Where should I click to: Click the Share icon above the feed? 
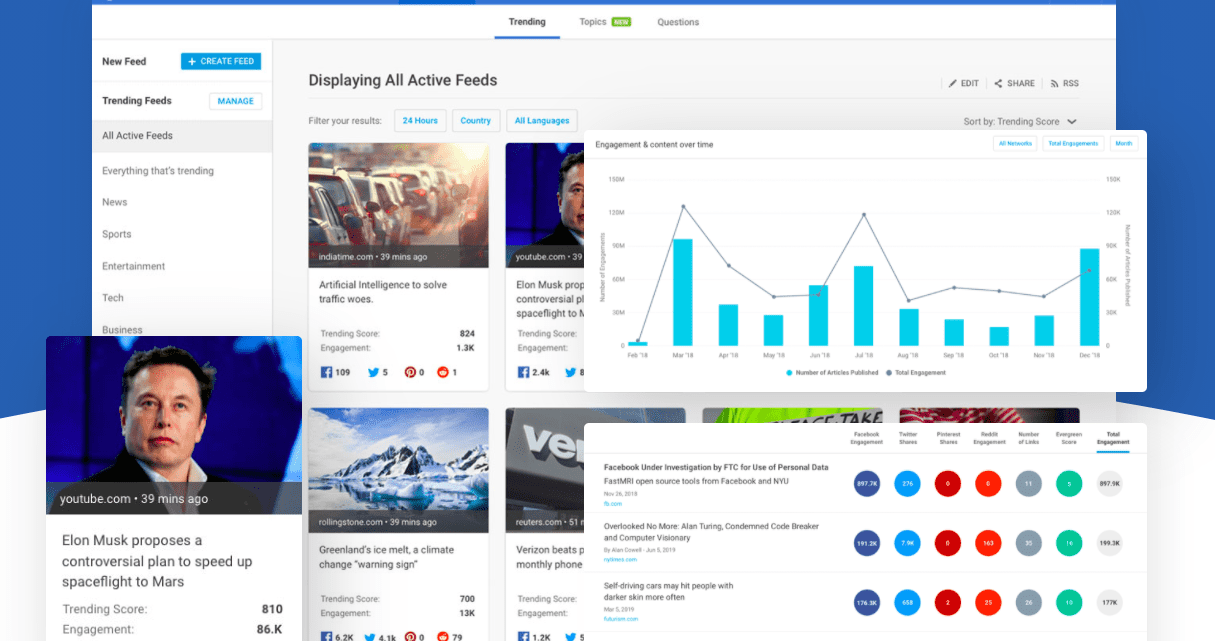pyautogui.click(x=1000, y=83)
